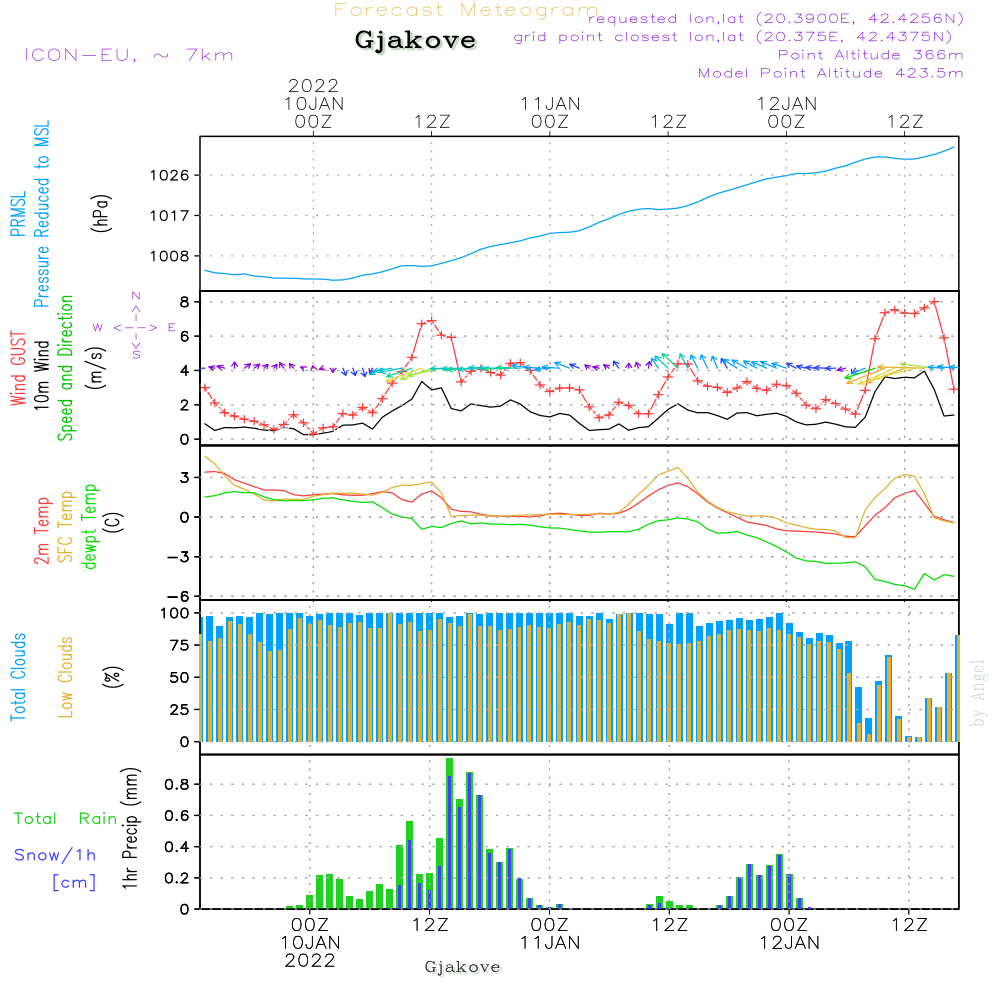This screenshot has height=1000, width=1000.
Task: Click the '(m/s)' unit label
Action: coord(96,368)
